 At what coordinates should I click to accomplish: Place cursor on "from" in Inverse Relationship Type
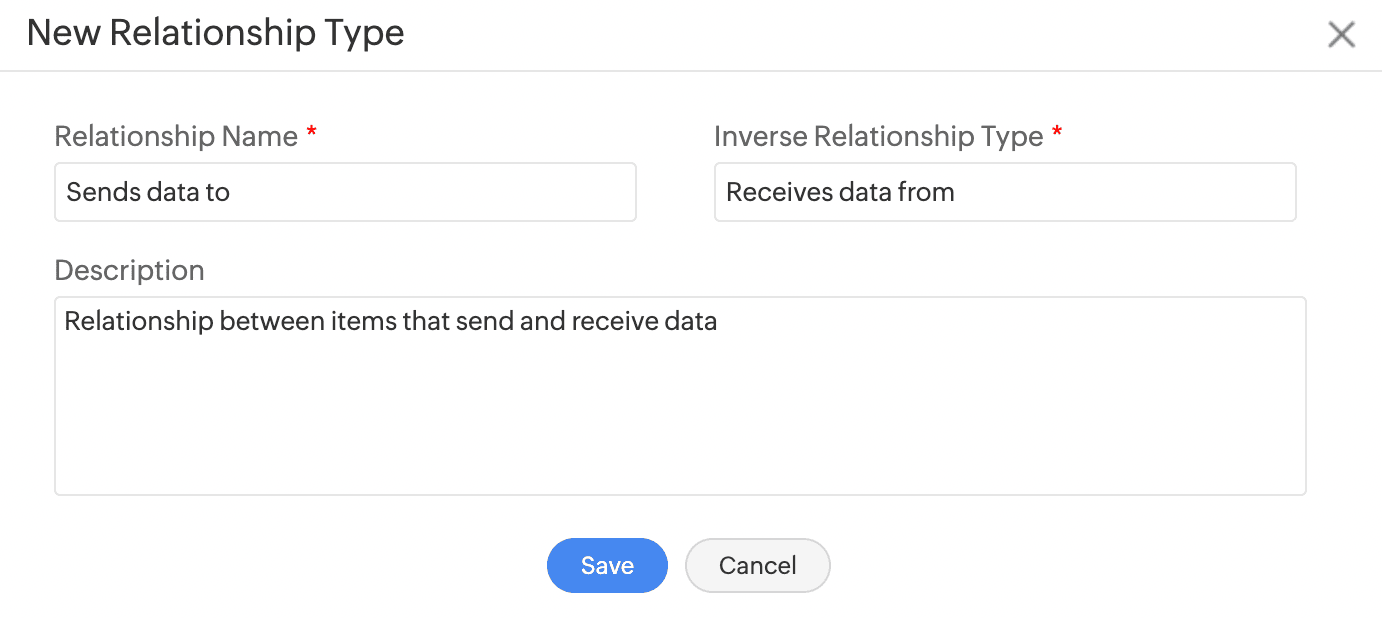point(929,192)
